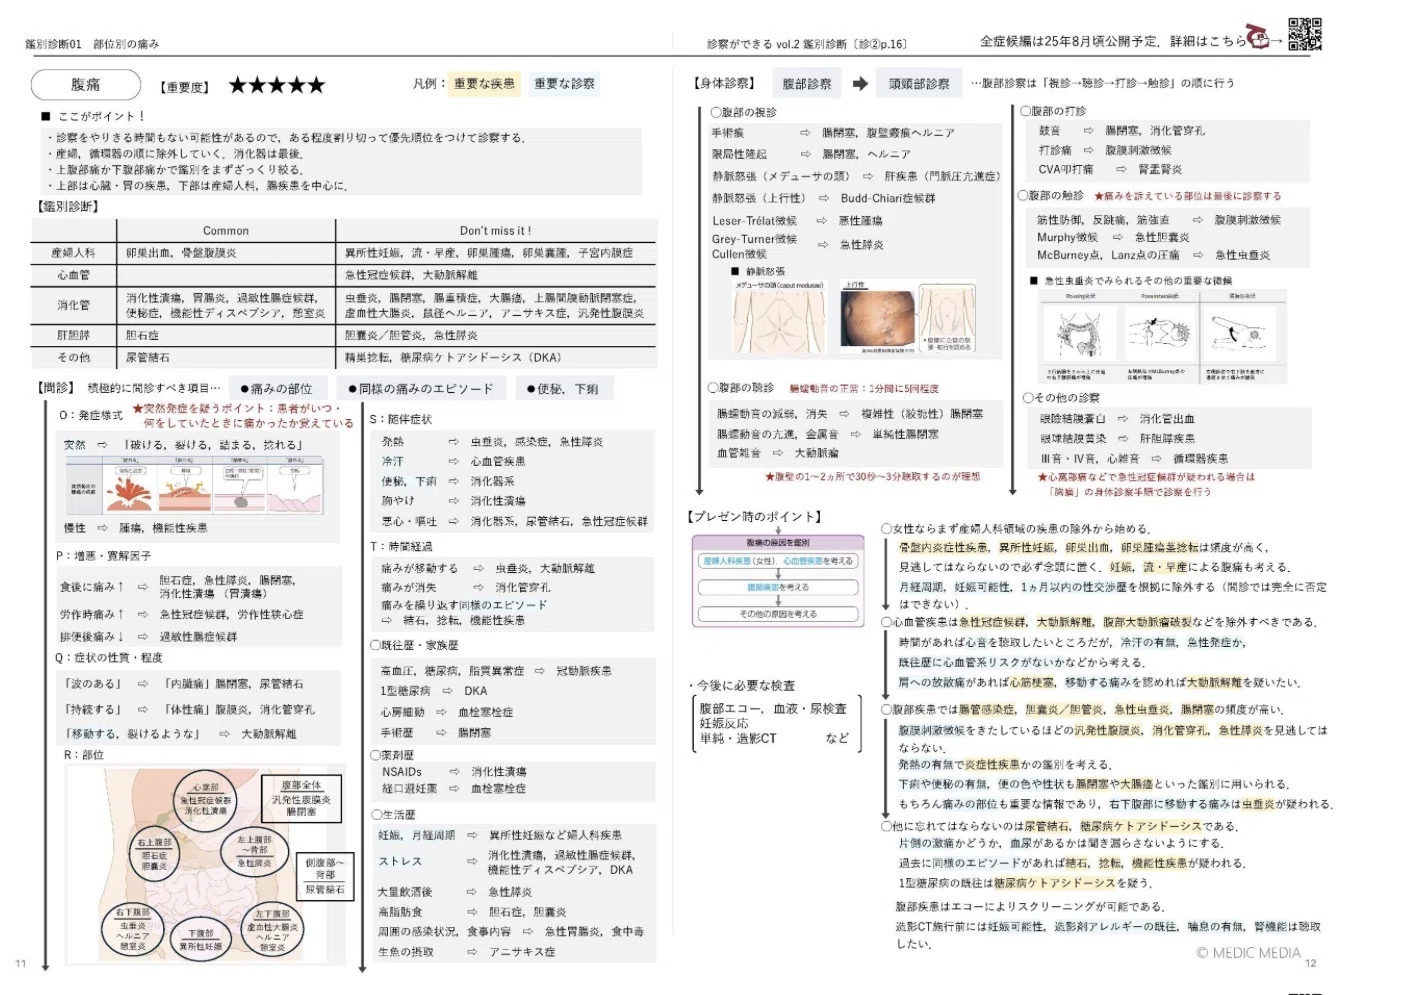Click the Common column header
Viewport: 1401px width, 995px height.
[226, 231]
